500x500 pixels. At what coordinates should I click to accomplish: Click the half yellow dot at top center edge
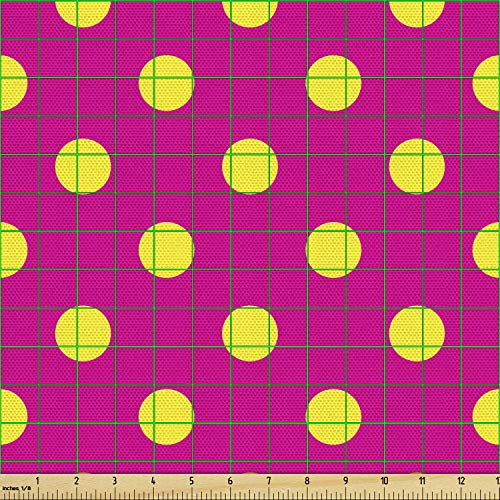(250, 14)
